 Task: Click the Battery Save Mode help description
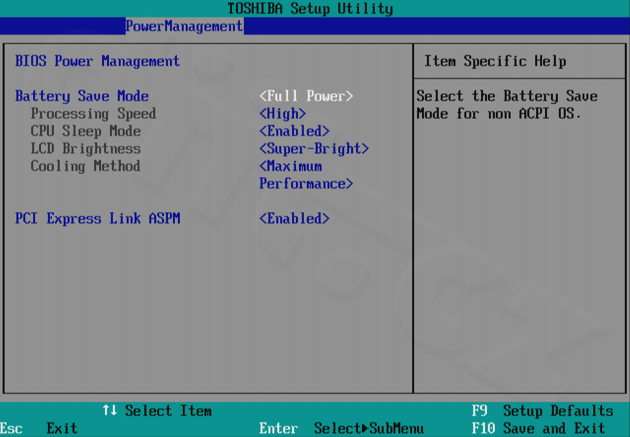click(507, 105)
